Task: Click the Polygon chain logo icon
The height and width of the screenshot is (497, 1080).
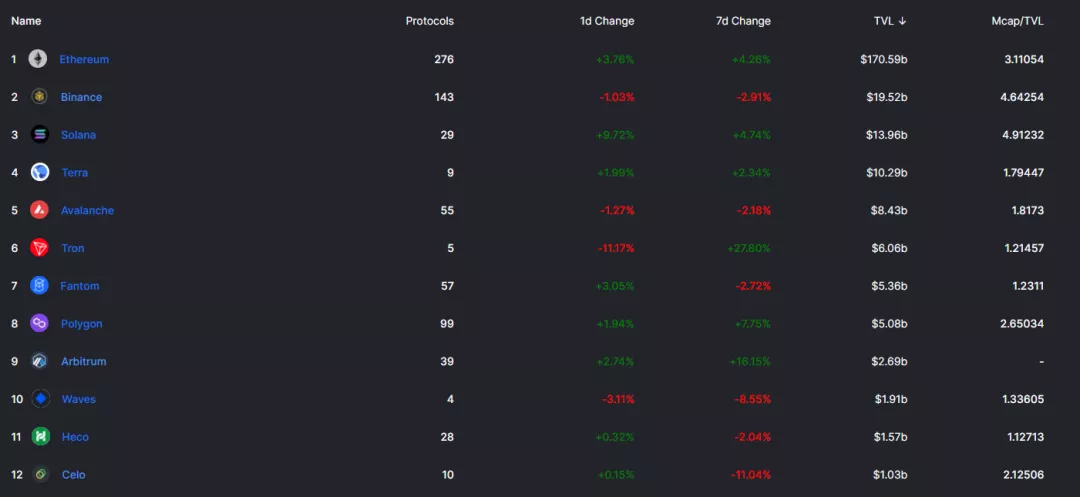Action: (39, 324)
